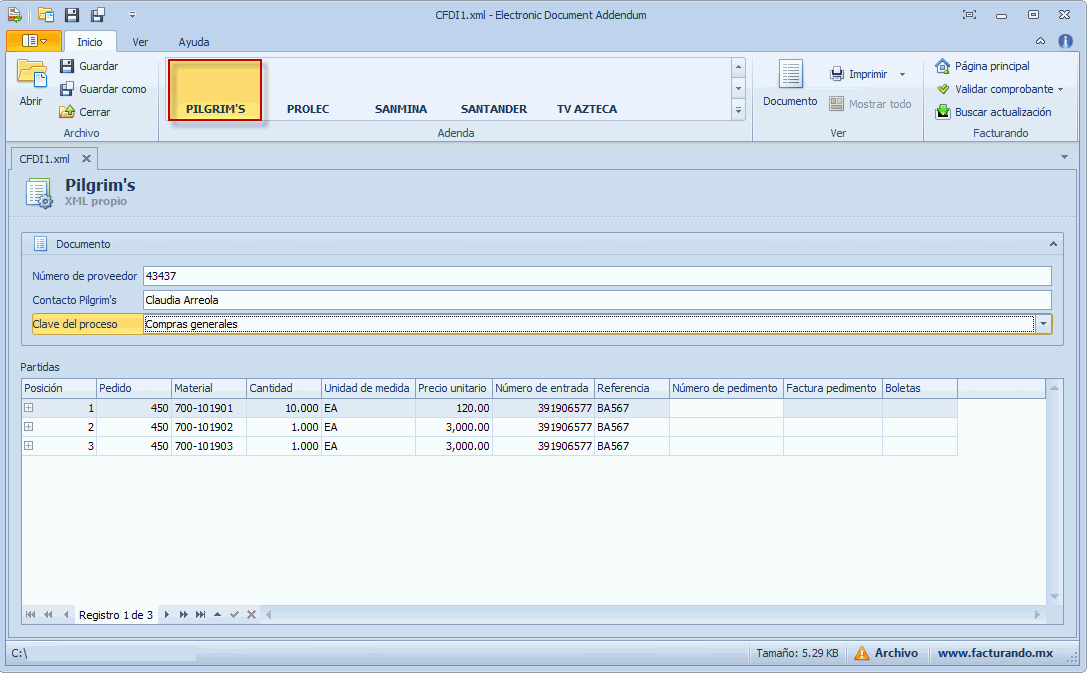
Task: Click the Abrir folder icon
Action: (x=31, y=74)
